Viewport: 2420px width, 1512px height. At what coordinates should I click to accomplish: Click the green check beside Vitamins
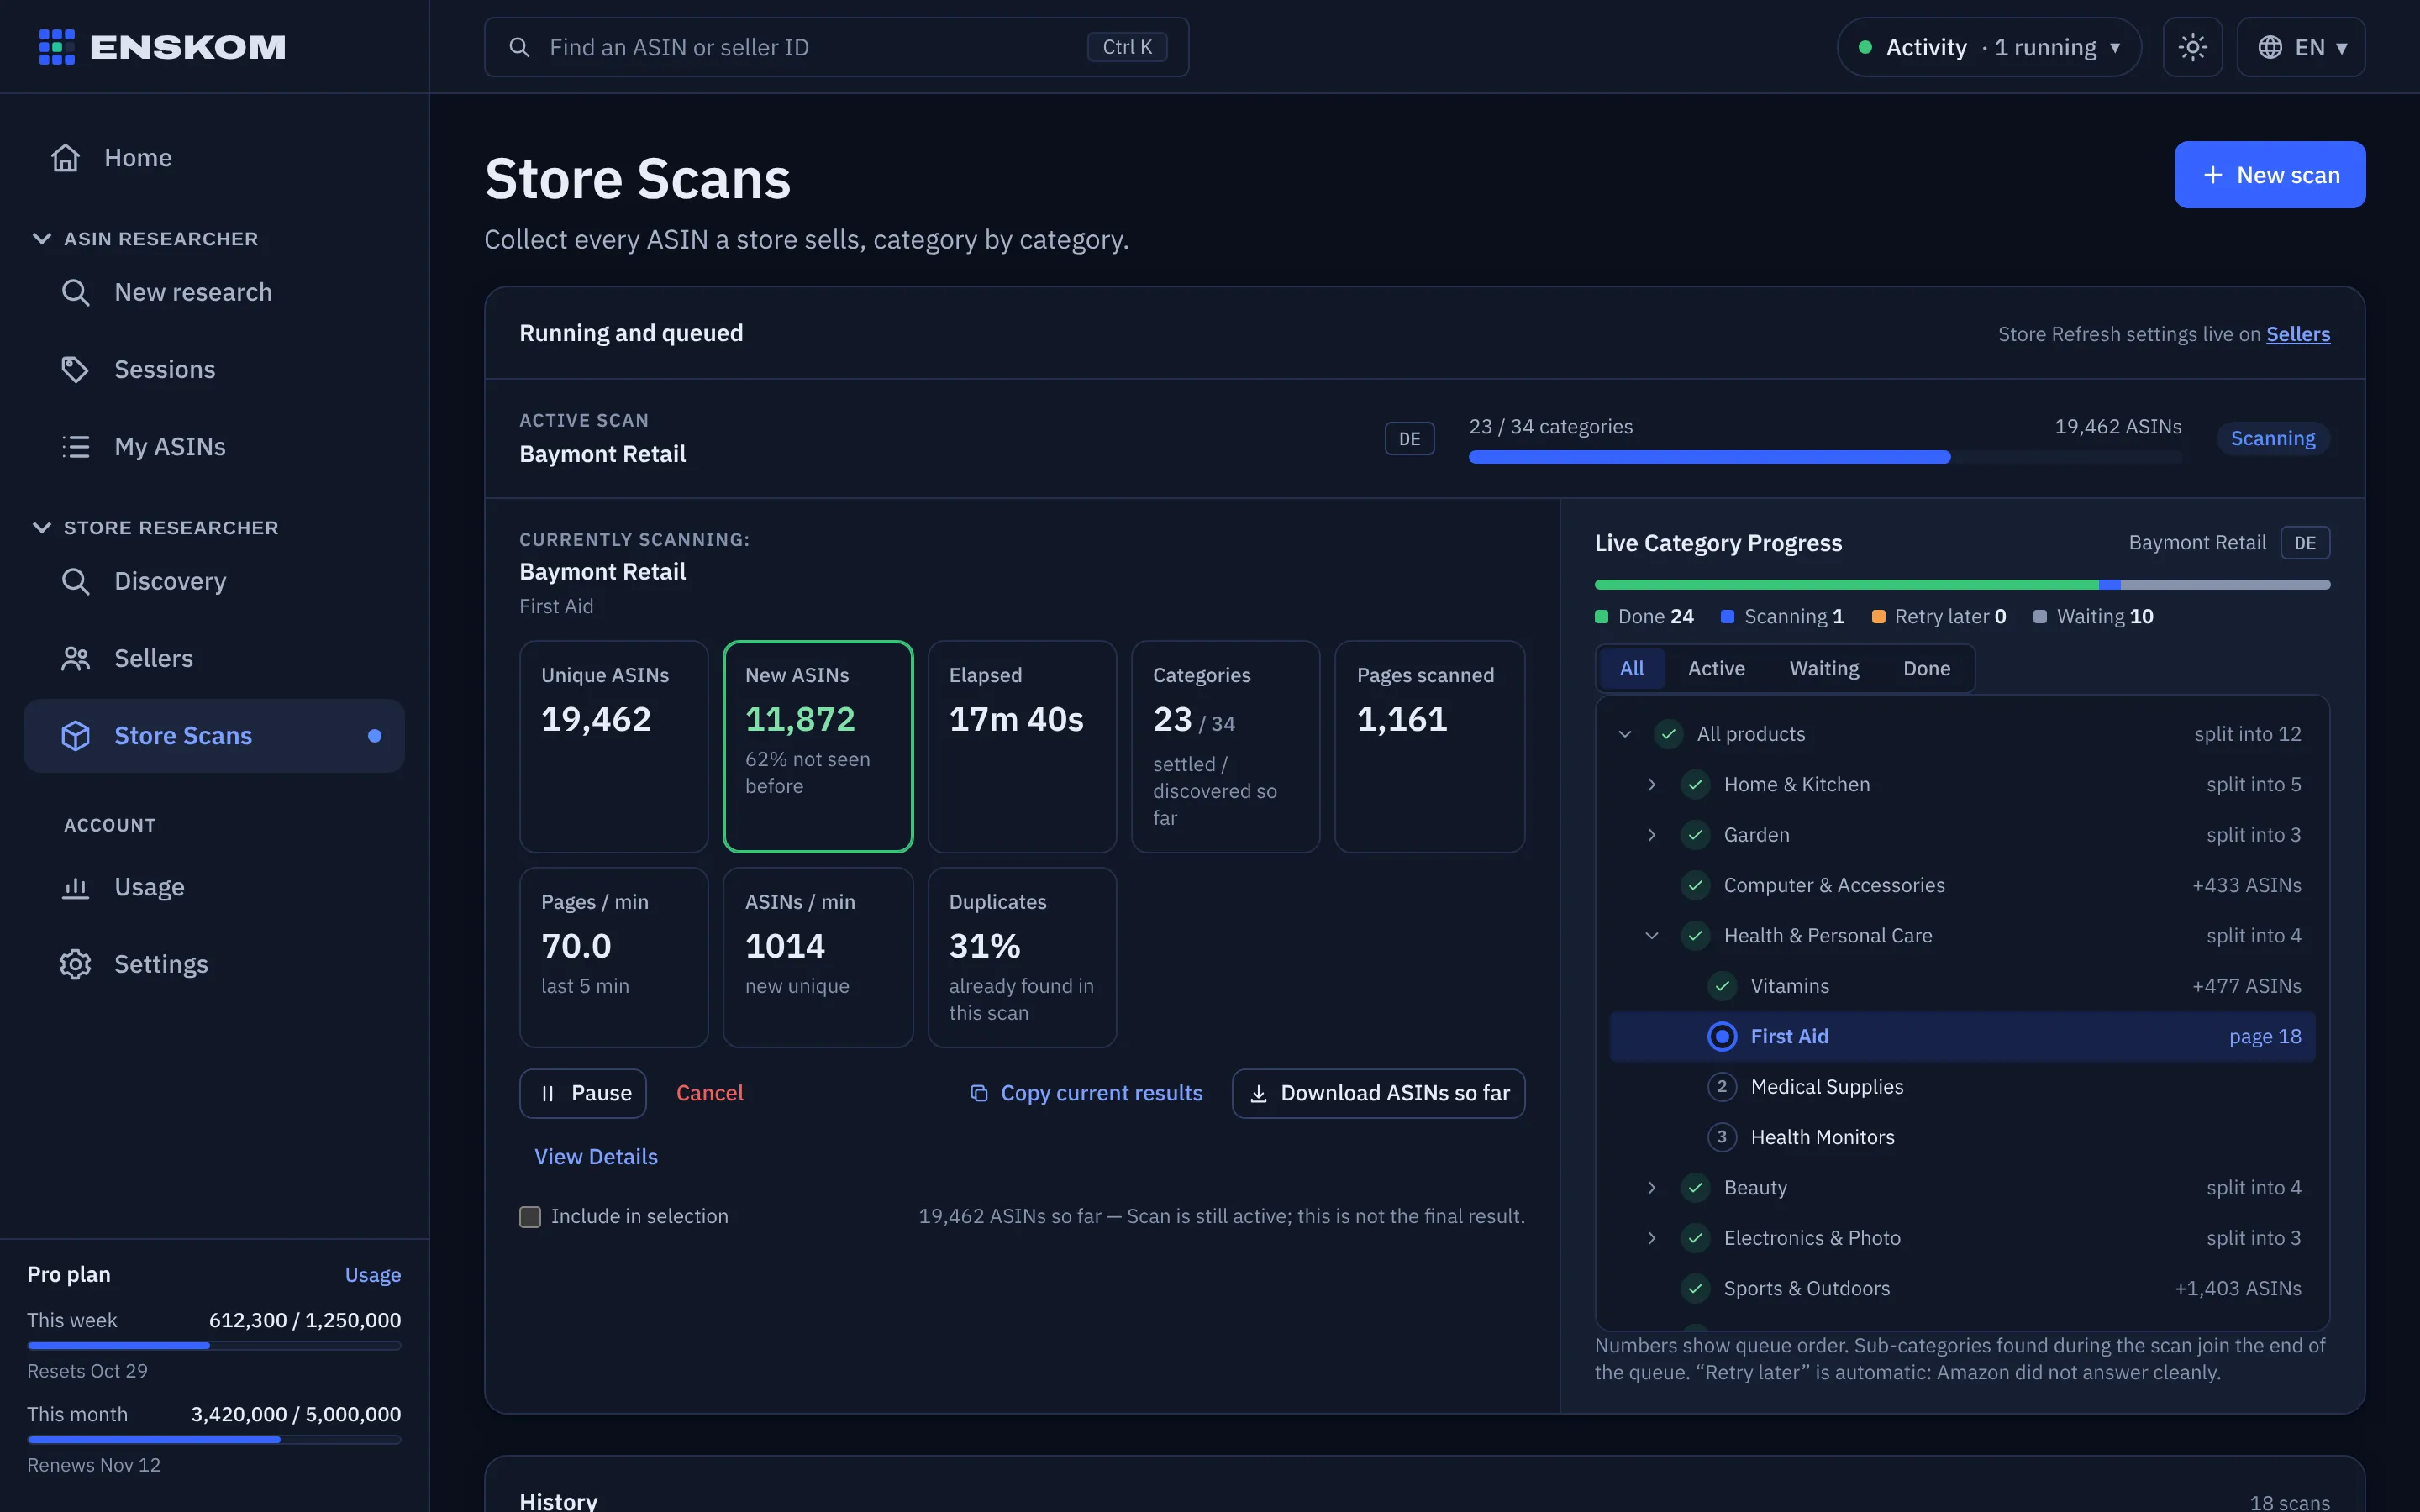pos(1722,986)
